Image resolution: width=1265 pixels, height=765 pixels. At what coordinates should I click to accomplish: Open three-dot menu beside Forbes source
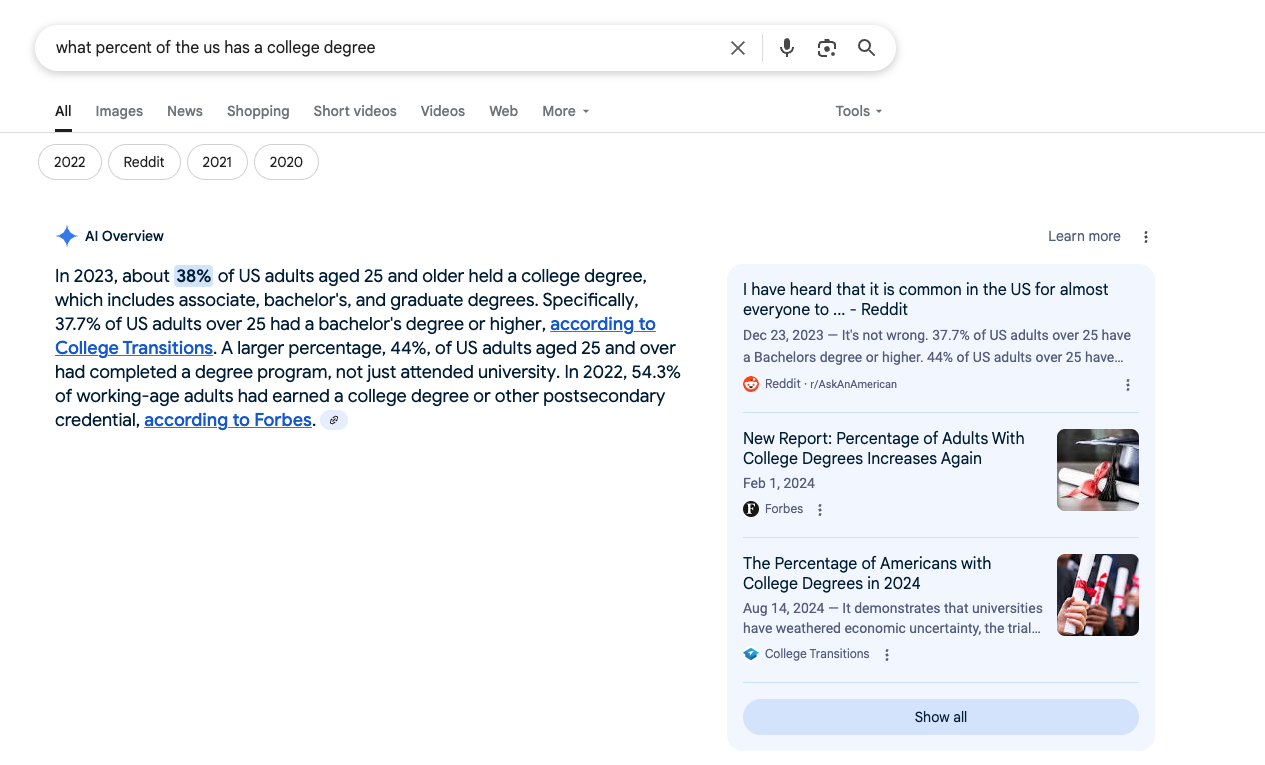[820, 510]
